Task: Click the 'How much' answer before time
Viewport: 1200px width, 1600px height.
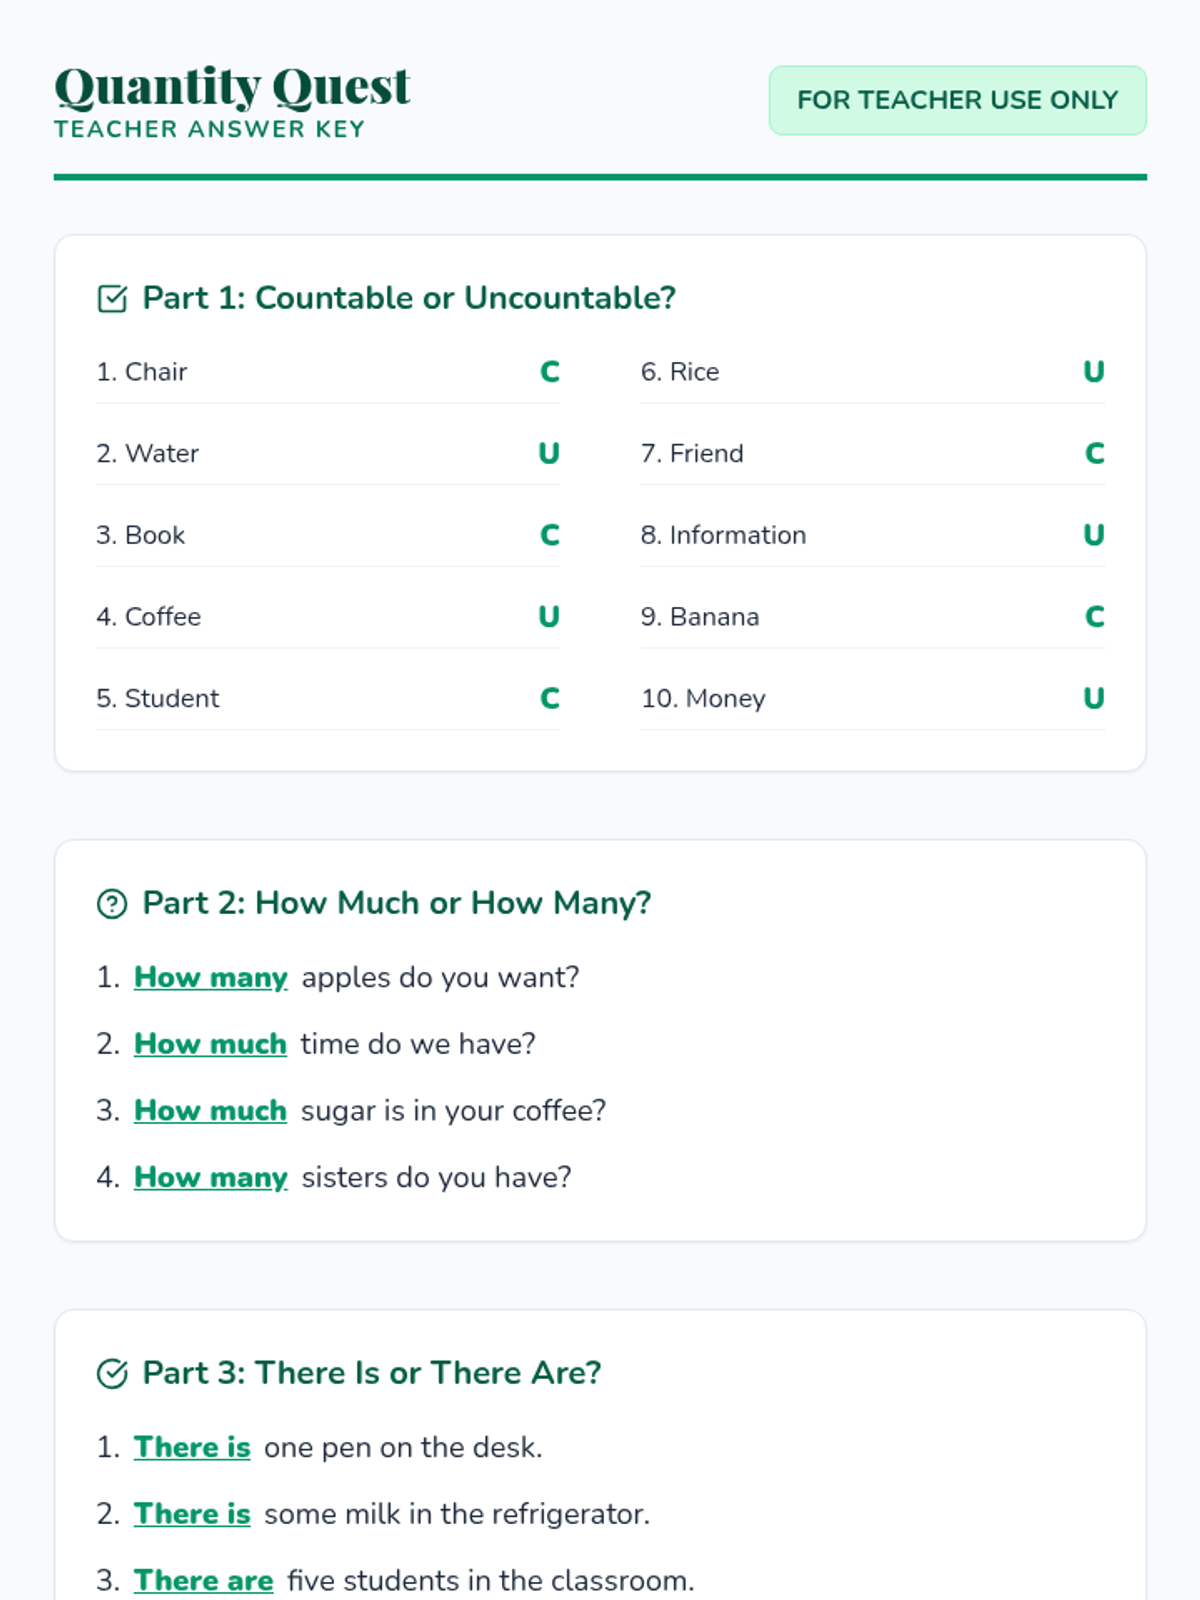Action: coord(210,1044)
